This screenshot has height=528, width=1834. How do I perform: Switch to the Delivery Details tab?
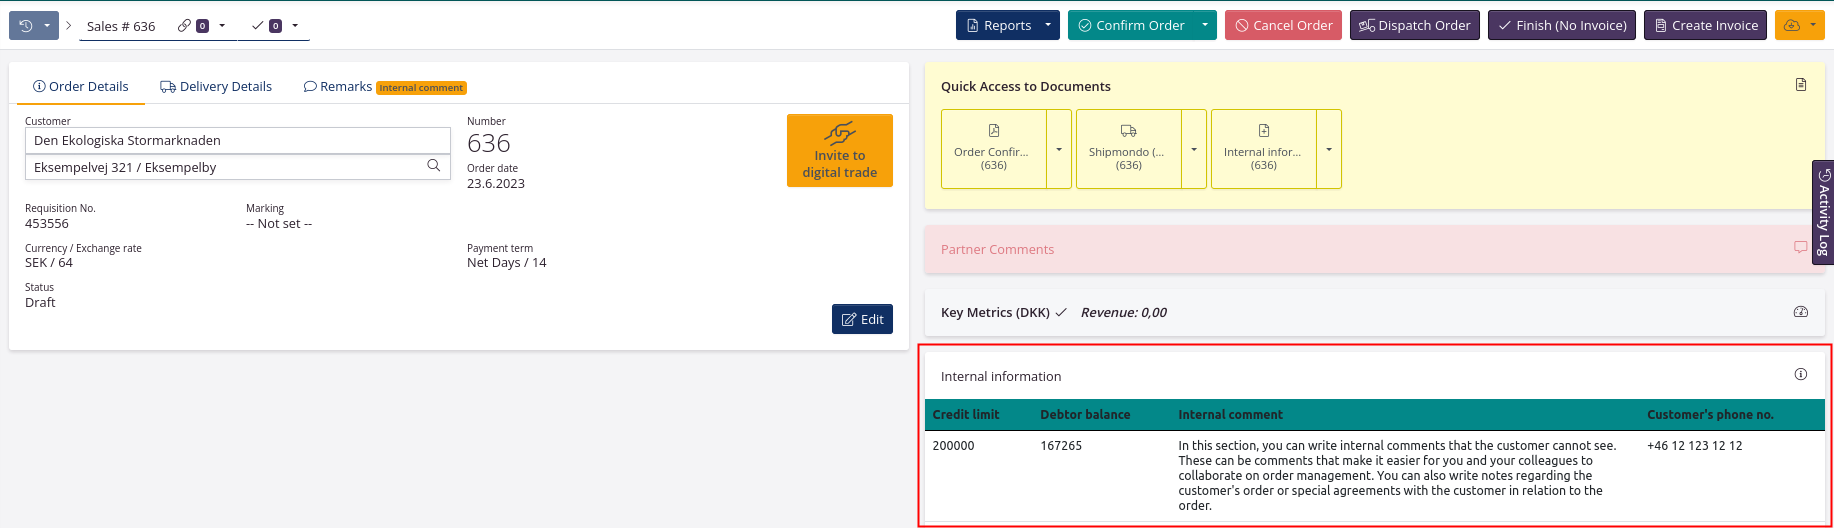tap(216, 87)
